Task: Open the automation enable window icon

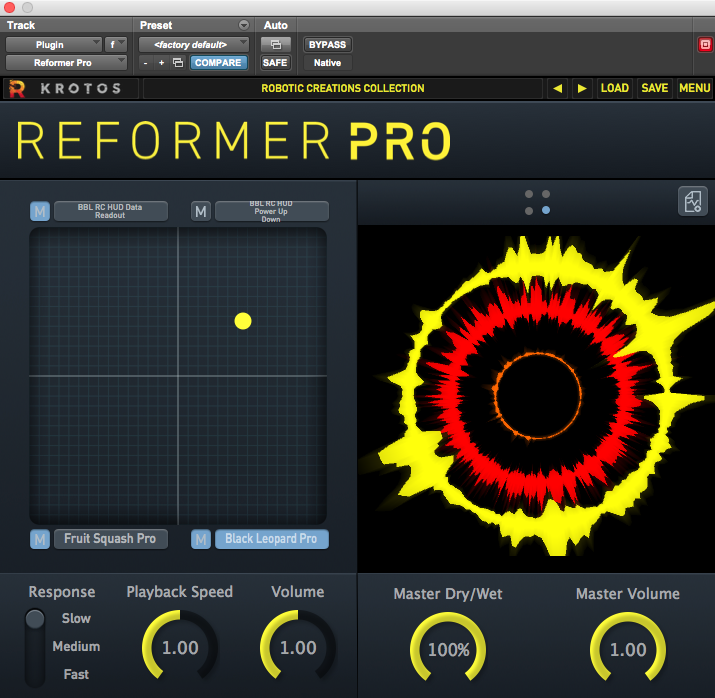Action: (276, 45)
